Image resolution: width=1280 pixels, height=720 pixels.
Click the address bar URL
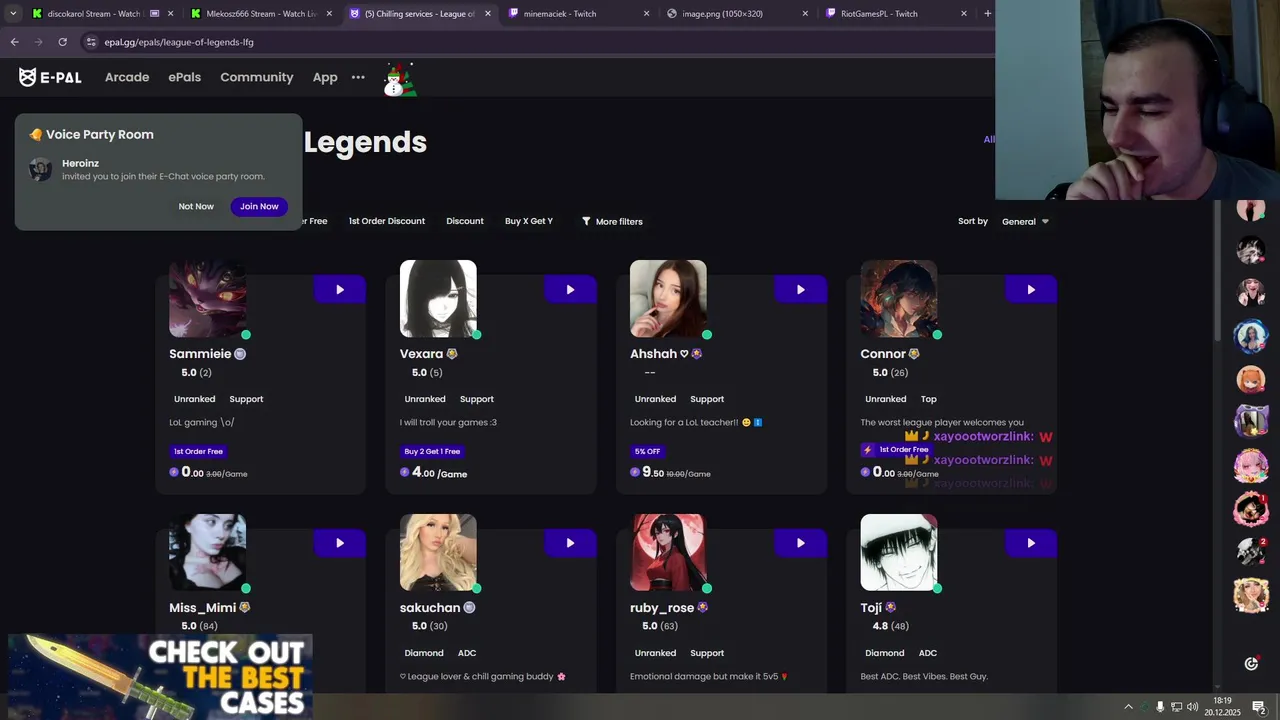point(179,42)
